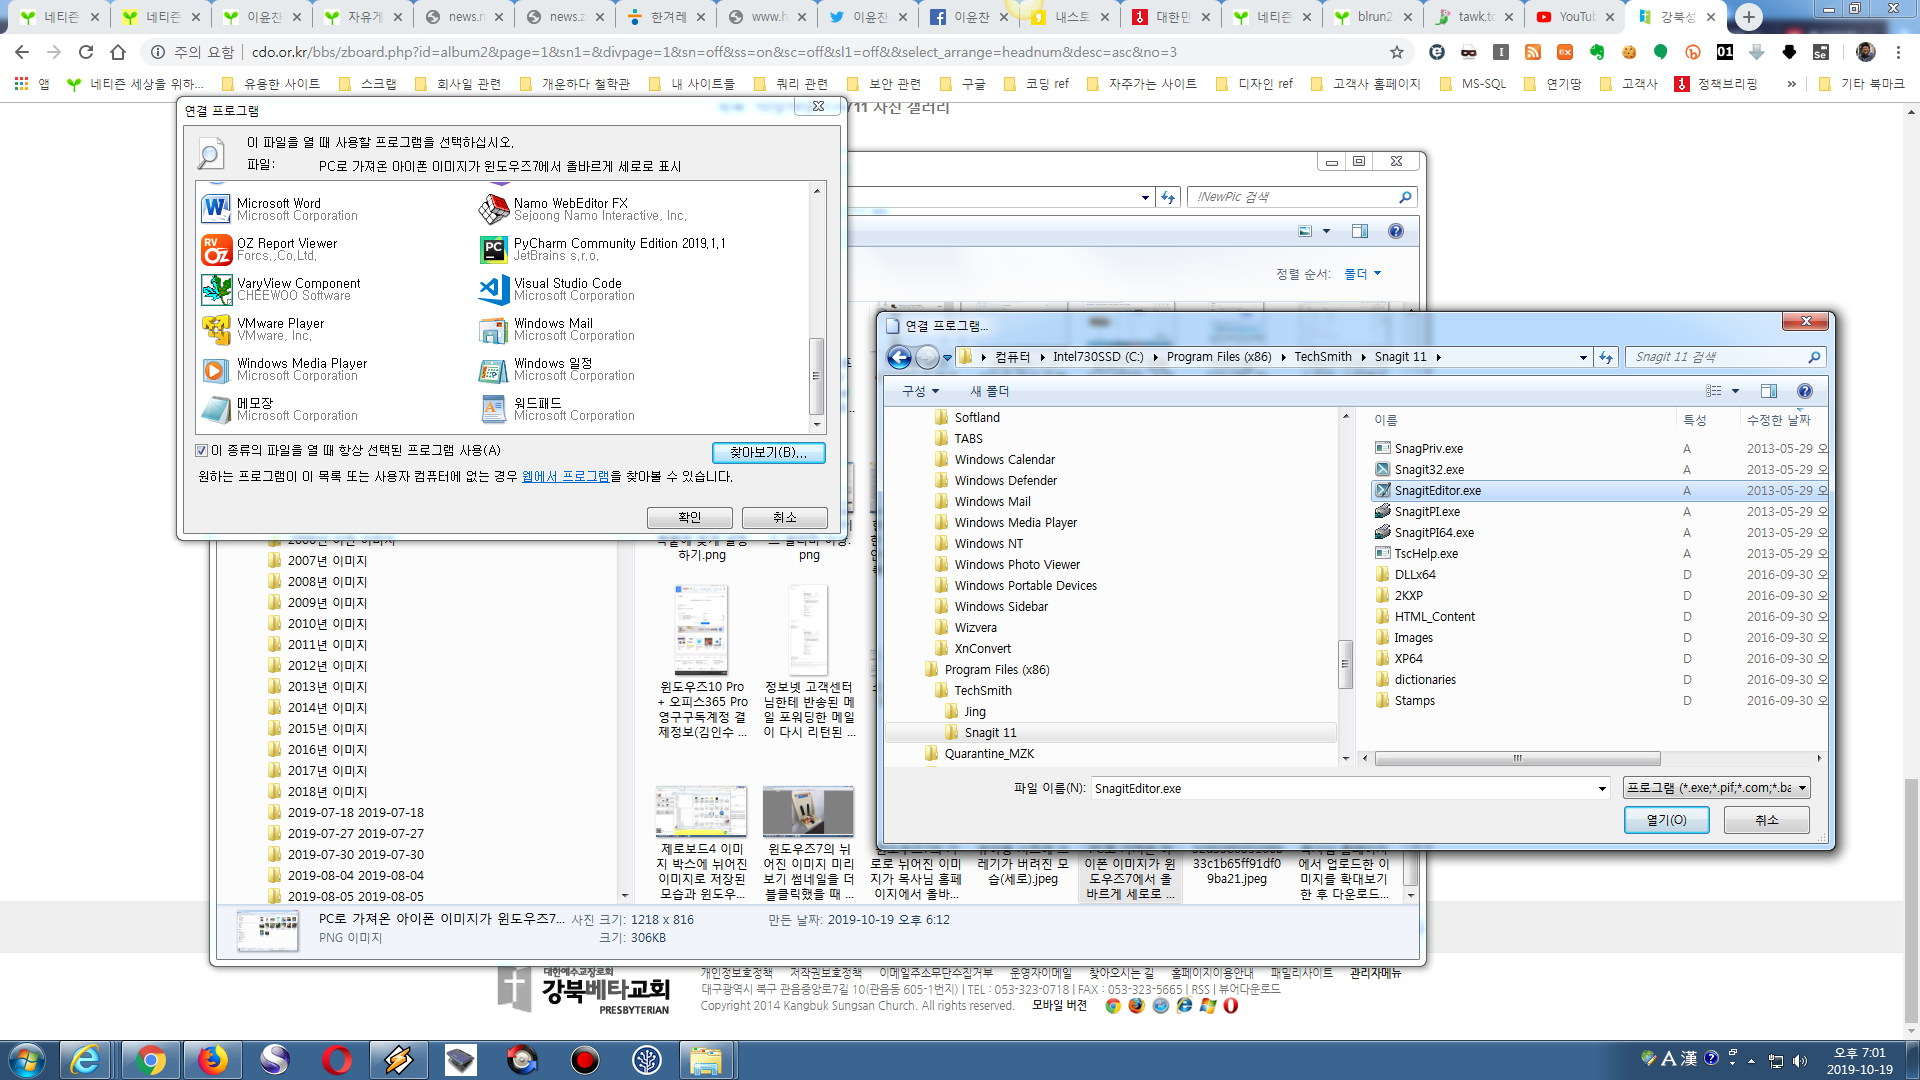
Task: Choose Windows 일정 calendar program
Action: point(557,369)
